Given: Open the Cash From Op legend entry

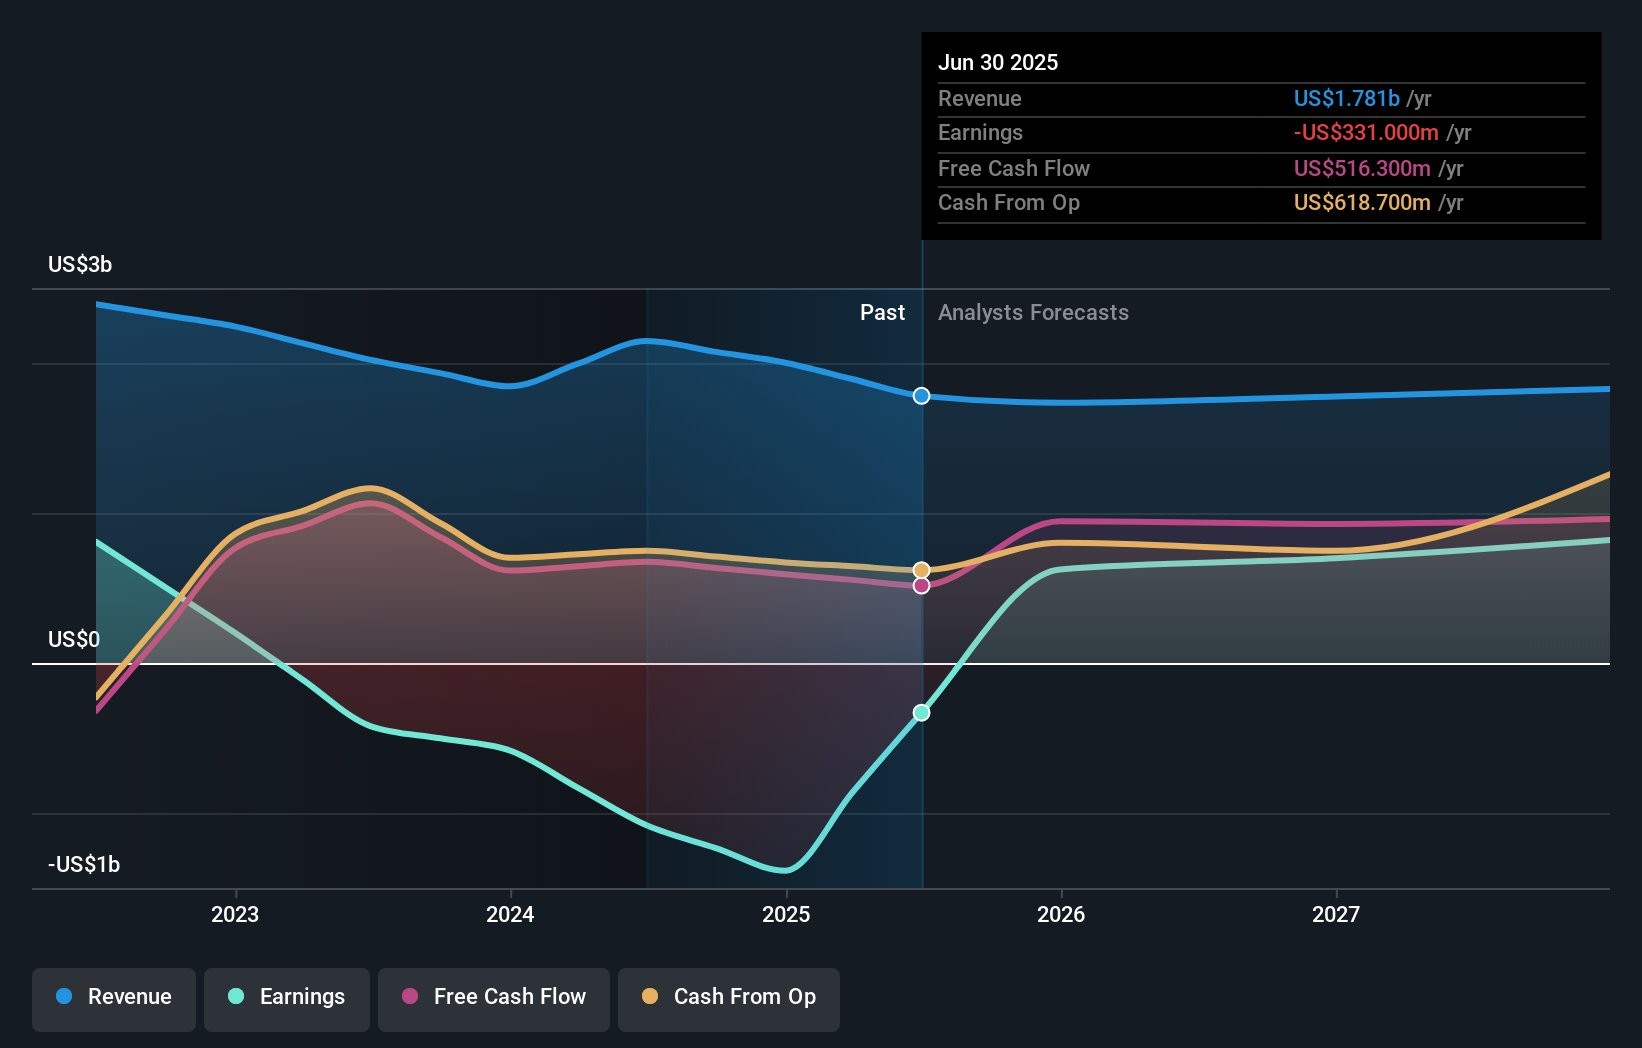Looking at the screenshot, I should (729, 997).
